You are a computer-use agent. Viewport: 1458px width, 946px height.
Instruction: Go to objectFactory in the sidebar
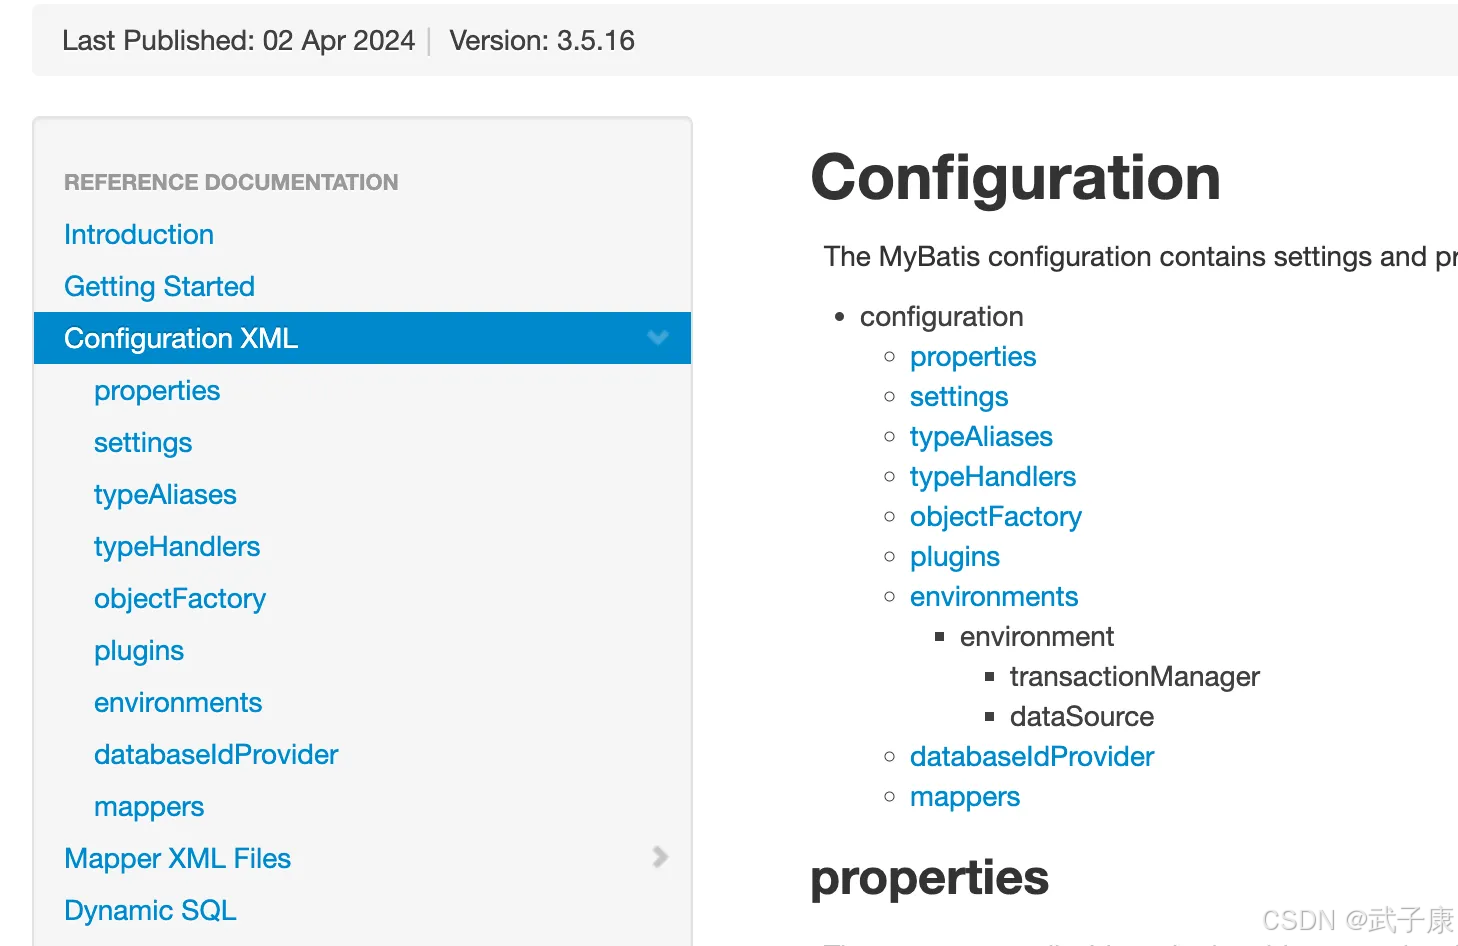point(180,599)
